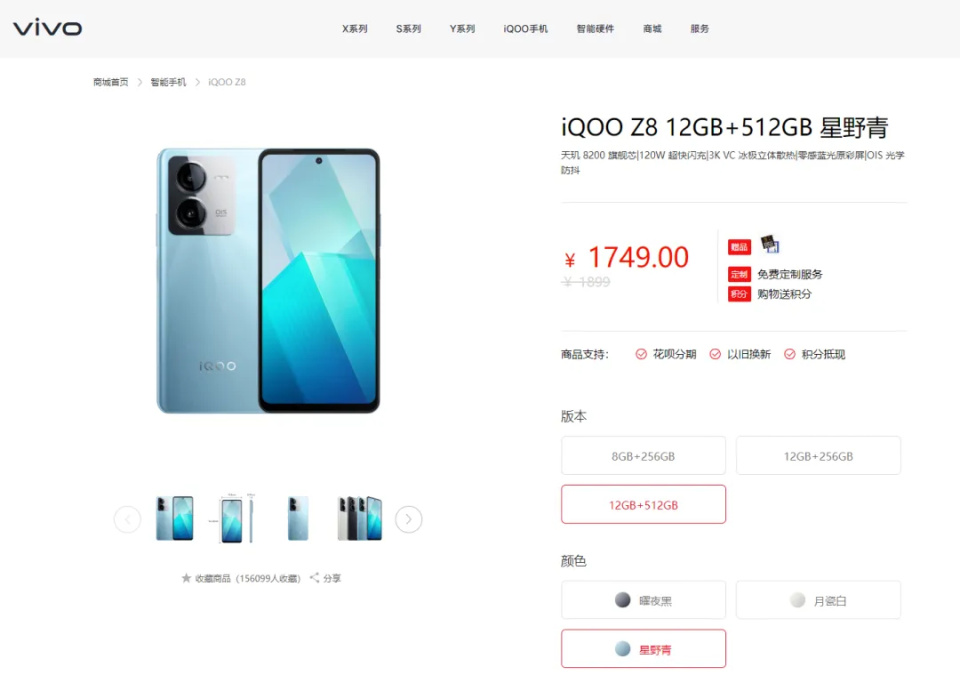Open thumbnail showing all three phone colors
Image resolution: width=960 pixels, height=691 pixels.
(x=360, y=519)
